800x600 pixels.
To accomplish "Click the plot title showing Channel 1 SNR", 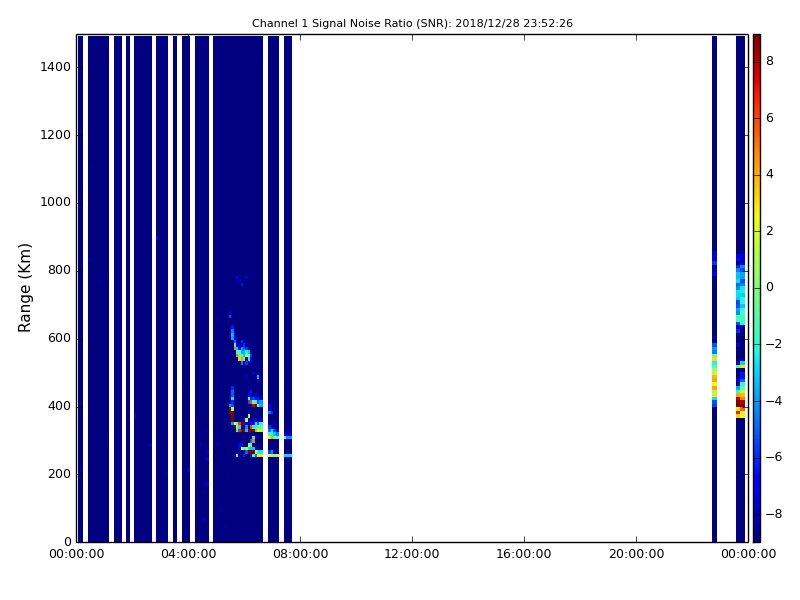I will (x=412, y=23).
